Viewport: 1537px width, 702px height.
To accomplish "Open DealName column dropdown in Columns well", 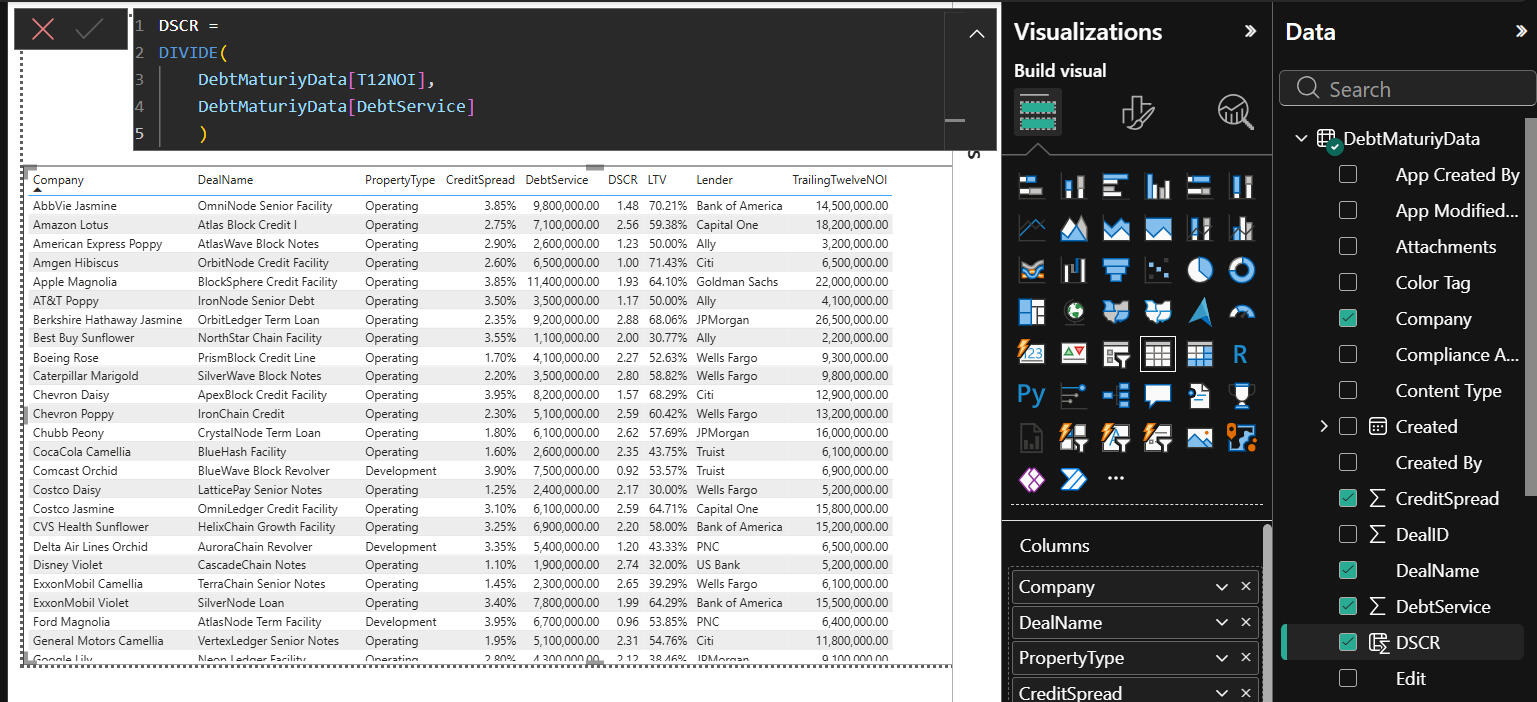I will (1221, 623).
